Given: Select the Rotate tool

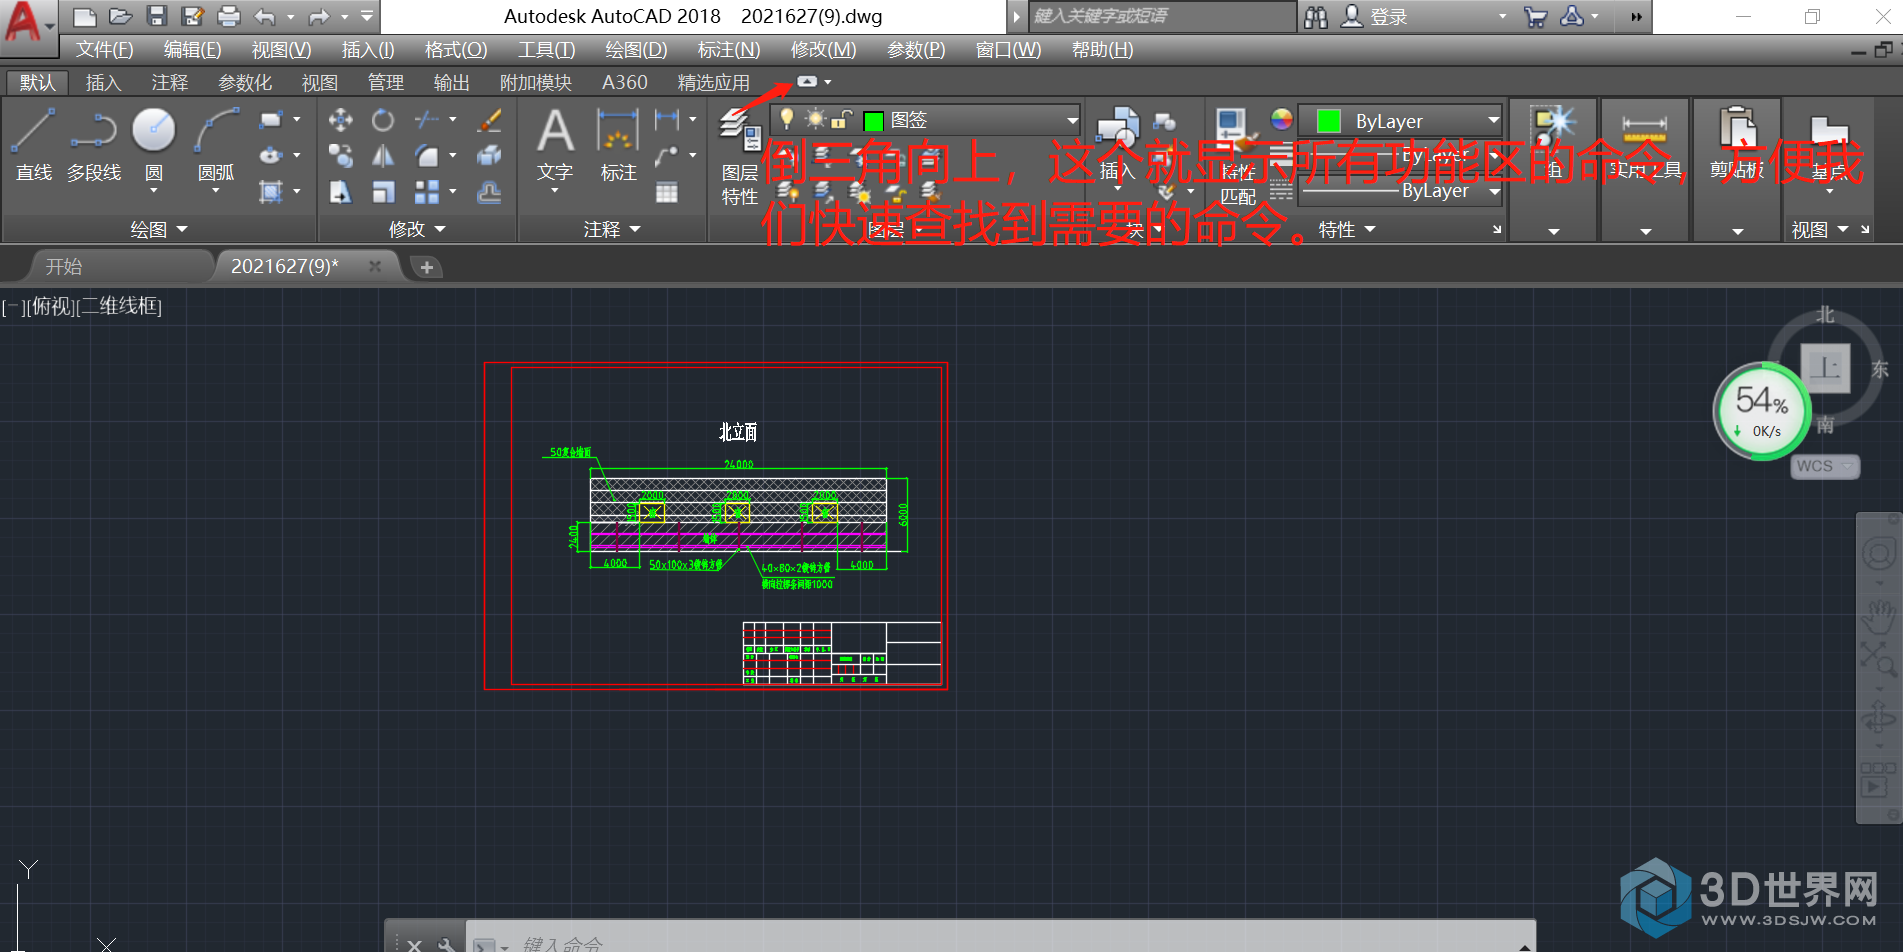Looking at the screenshot, I should coord(383,120).
